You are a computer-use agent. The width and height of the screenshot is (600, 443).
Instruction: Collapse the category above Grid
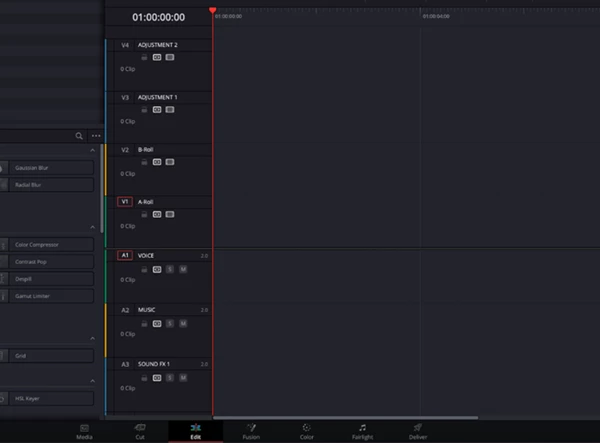tap(93, 339)
